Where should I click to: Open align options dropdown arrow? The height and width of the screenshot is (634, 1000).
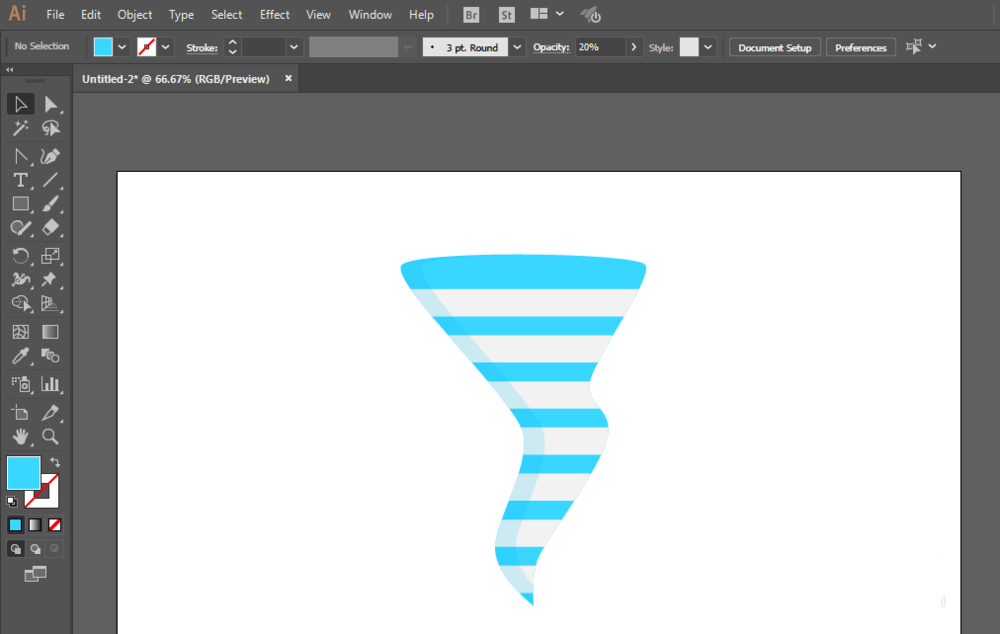coord(932,47)
